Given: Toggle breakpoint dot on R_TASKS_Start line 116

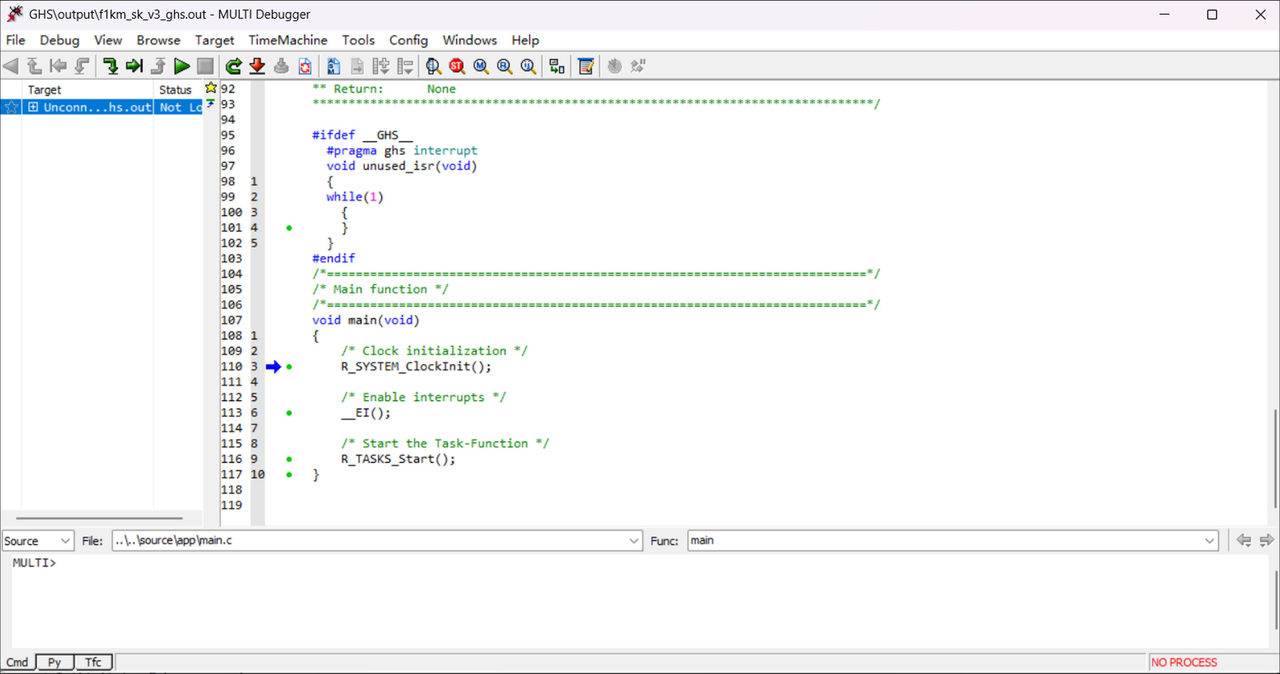Looking at the screenshot, I should point(289,459).
